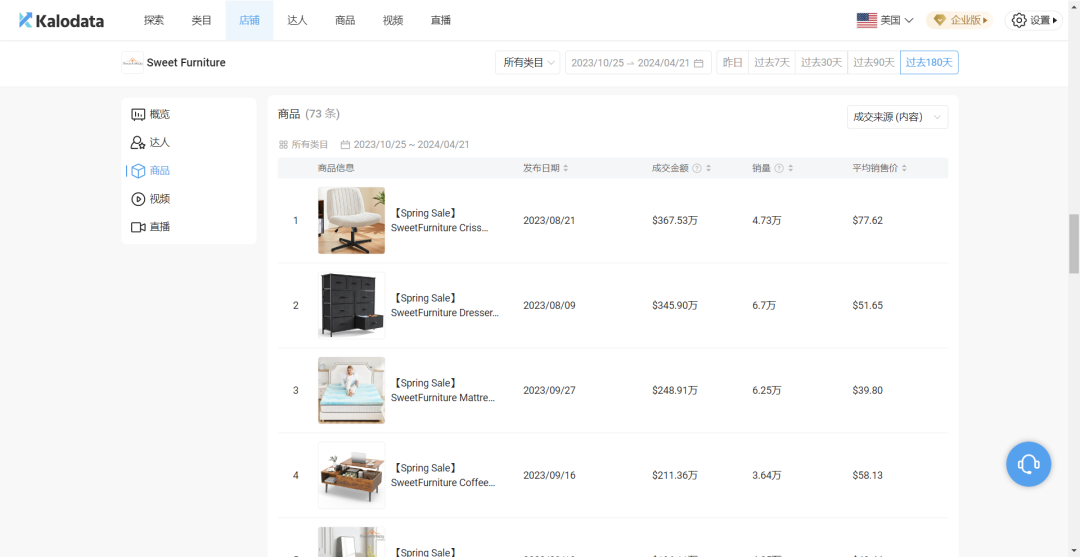Click the $367.53万 sales amount
Image resolution: width=1080 pixels, height=557 pixels.
click(x=675, y=220)
